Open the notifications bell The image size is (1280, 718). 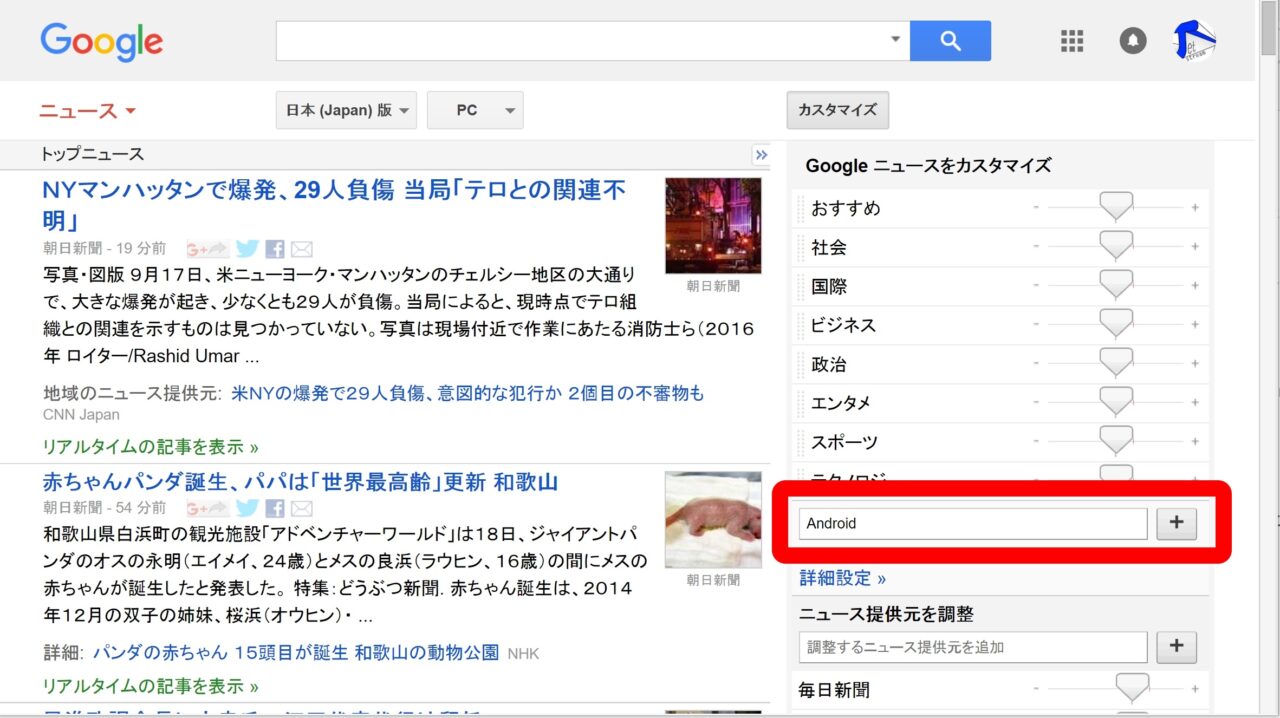click(x=1132, y=41)
